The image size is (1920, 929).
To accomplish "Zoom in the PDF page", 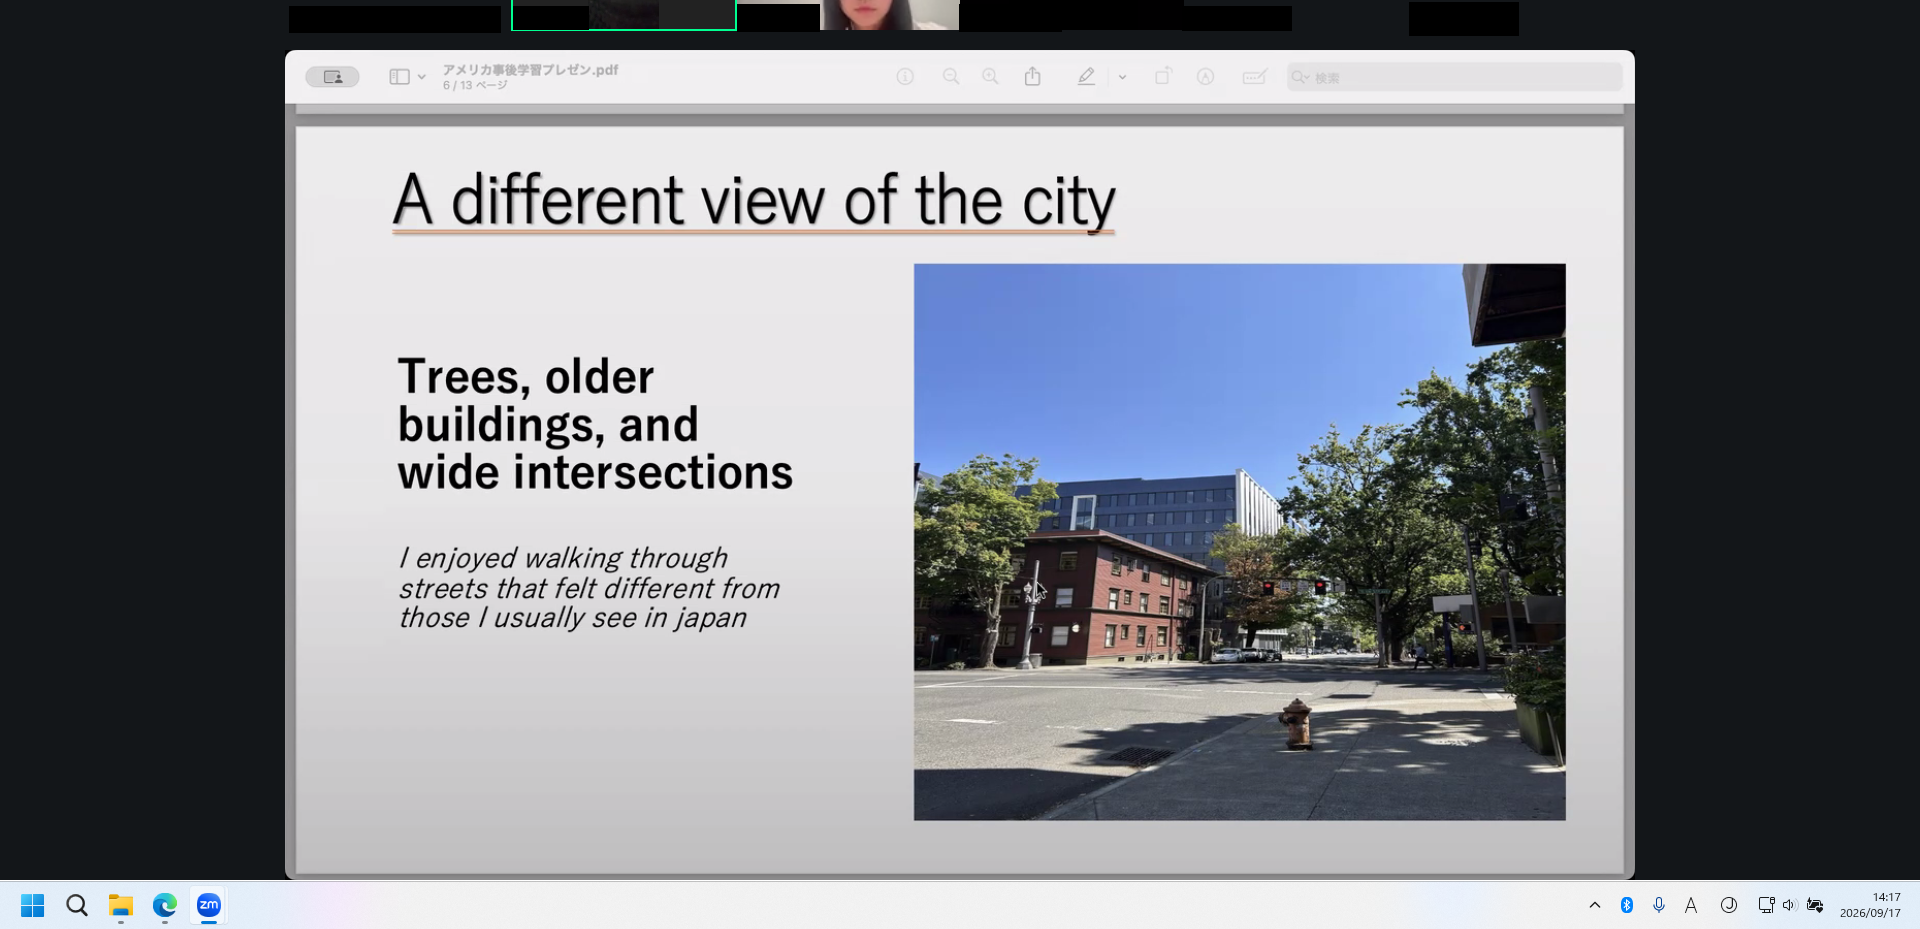I will 990,77.
